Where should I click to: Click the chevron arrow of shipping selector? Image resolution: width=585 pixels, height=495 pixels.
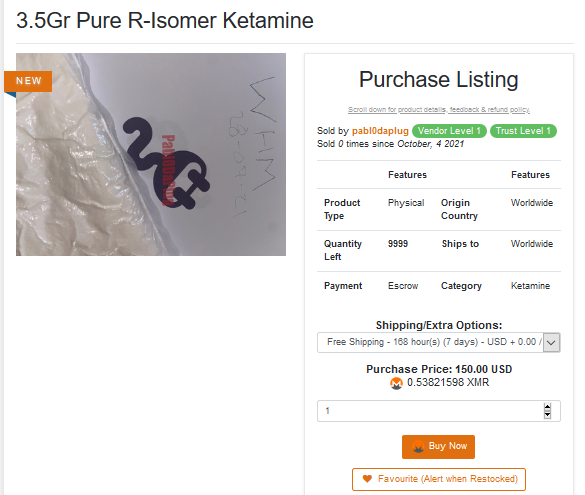(551, 342)
